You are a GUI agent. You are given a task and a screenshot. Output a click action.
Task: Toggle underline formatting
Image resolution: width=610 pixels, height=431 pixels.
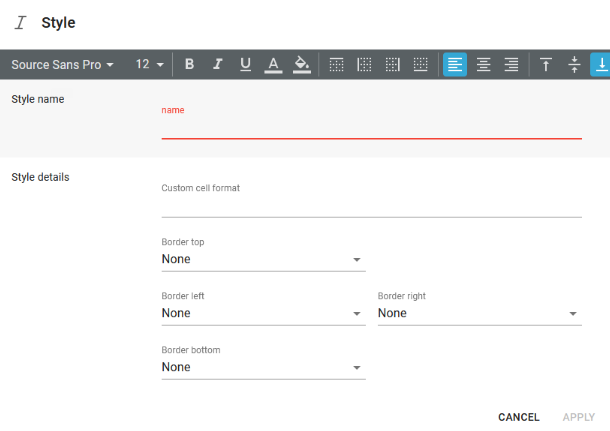click(x=245, y=64)
